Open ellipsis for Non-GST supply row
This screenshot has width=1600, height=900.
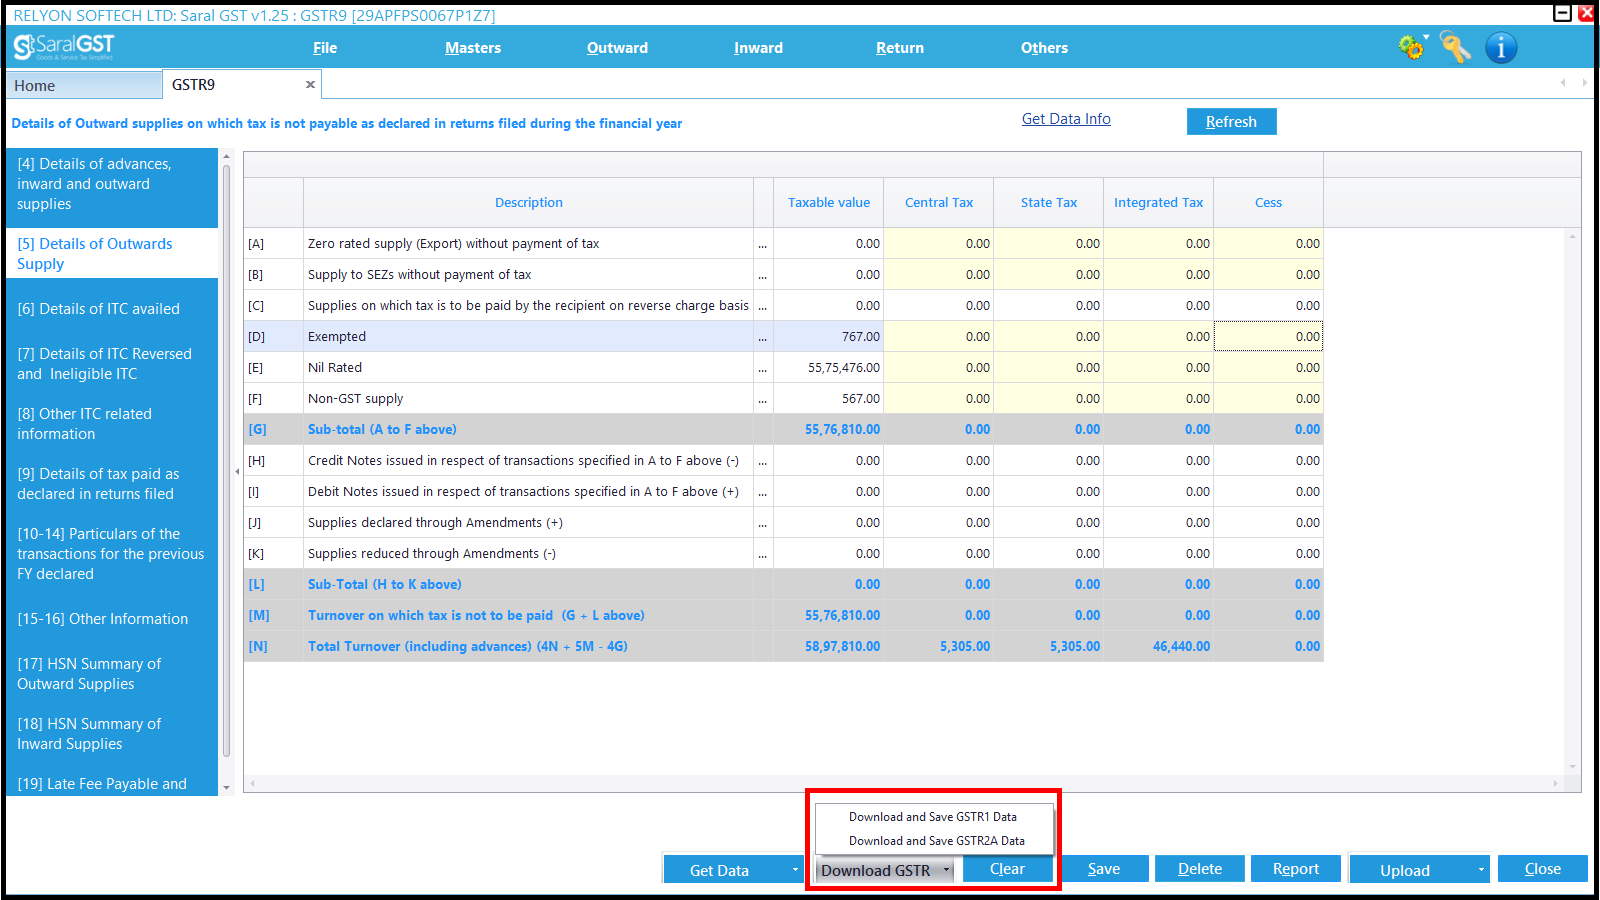coord(763,399)
